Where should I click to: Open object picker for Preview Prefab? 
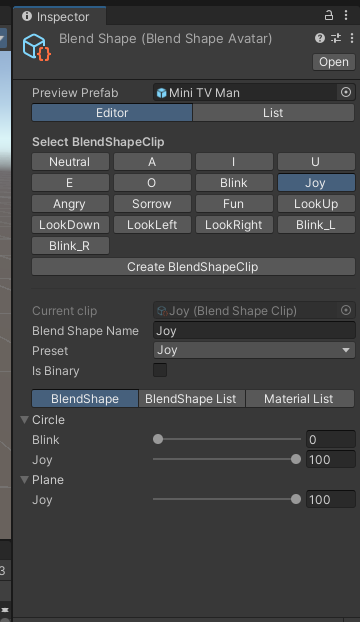346,92
